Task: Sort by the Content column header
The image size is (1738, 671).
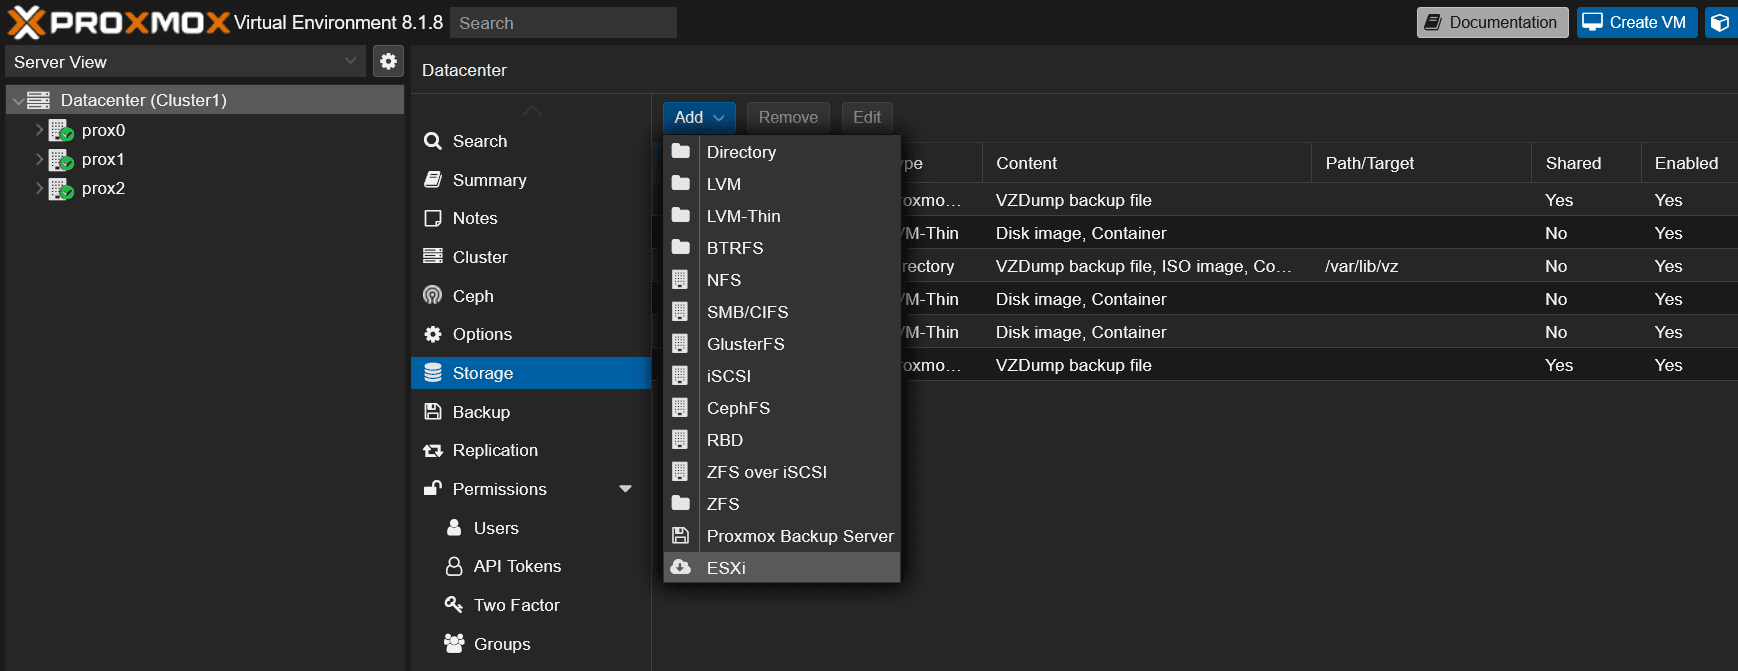Action: click(x=1146, y=163)
